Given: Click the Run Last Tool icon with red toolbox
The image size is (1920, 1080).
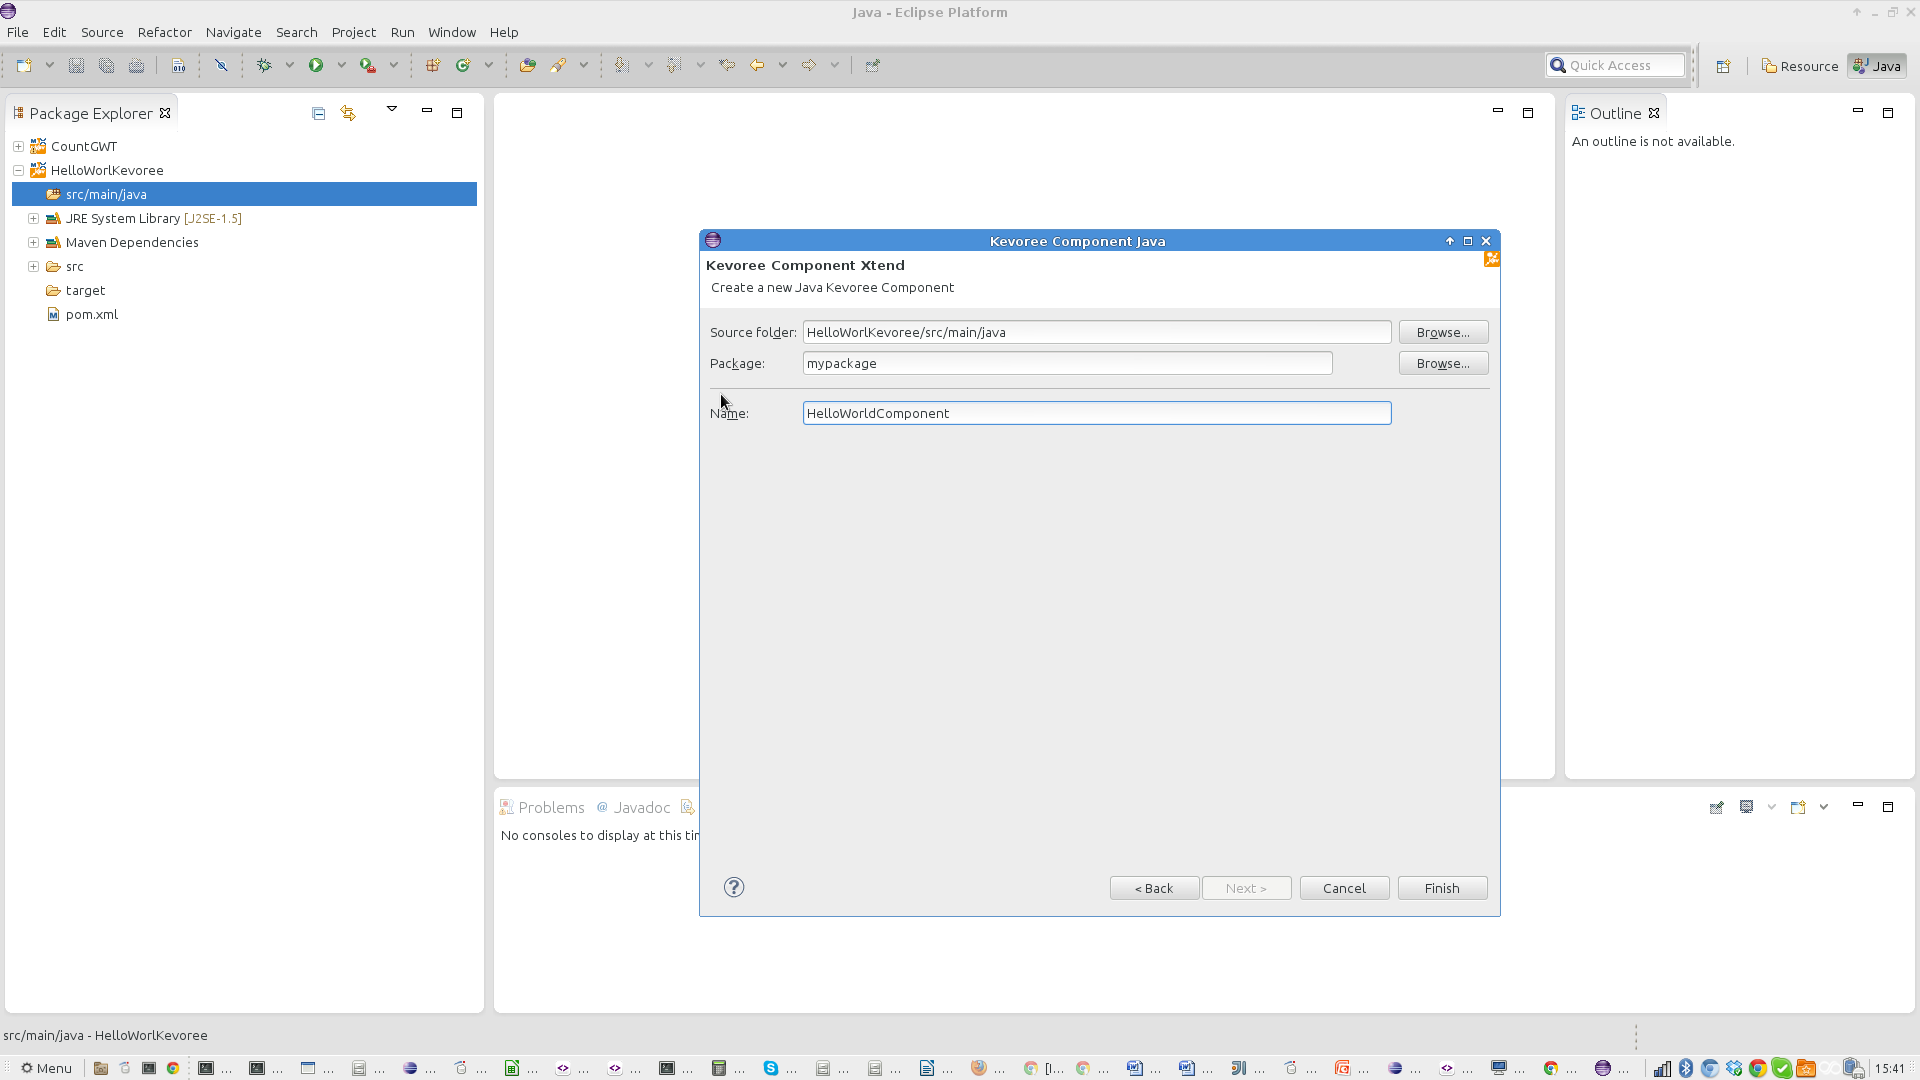Looking at the screenshot, I should coord(368,65).
